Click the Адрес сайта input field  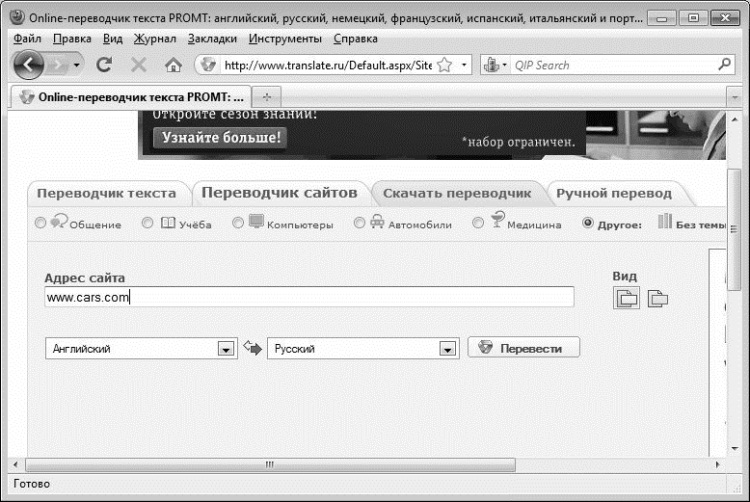310,297
